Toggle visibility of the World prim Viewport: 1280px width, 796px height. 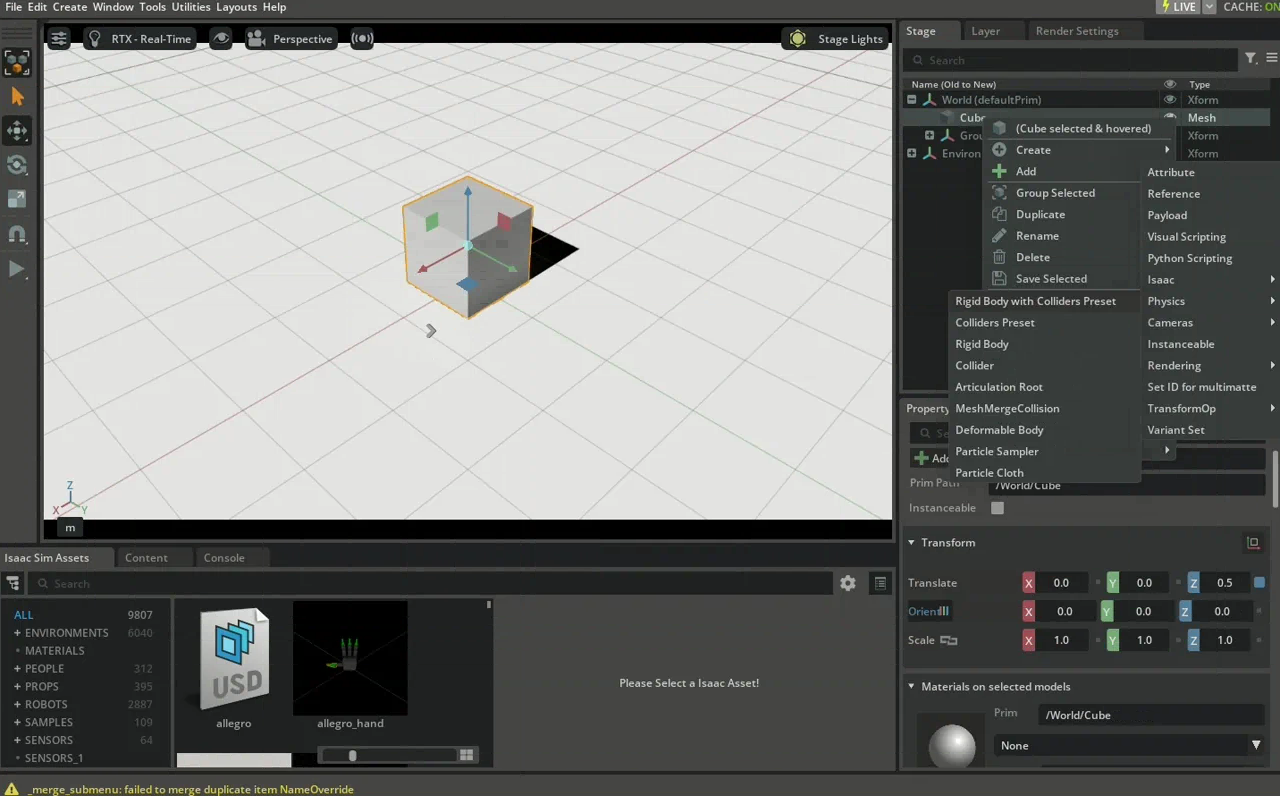pos(1169,99)
